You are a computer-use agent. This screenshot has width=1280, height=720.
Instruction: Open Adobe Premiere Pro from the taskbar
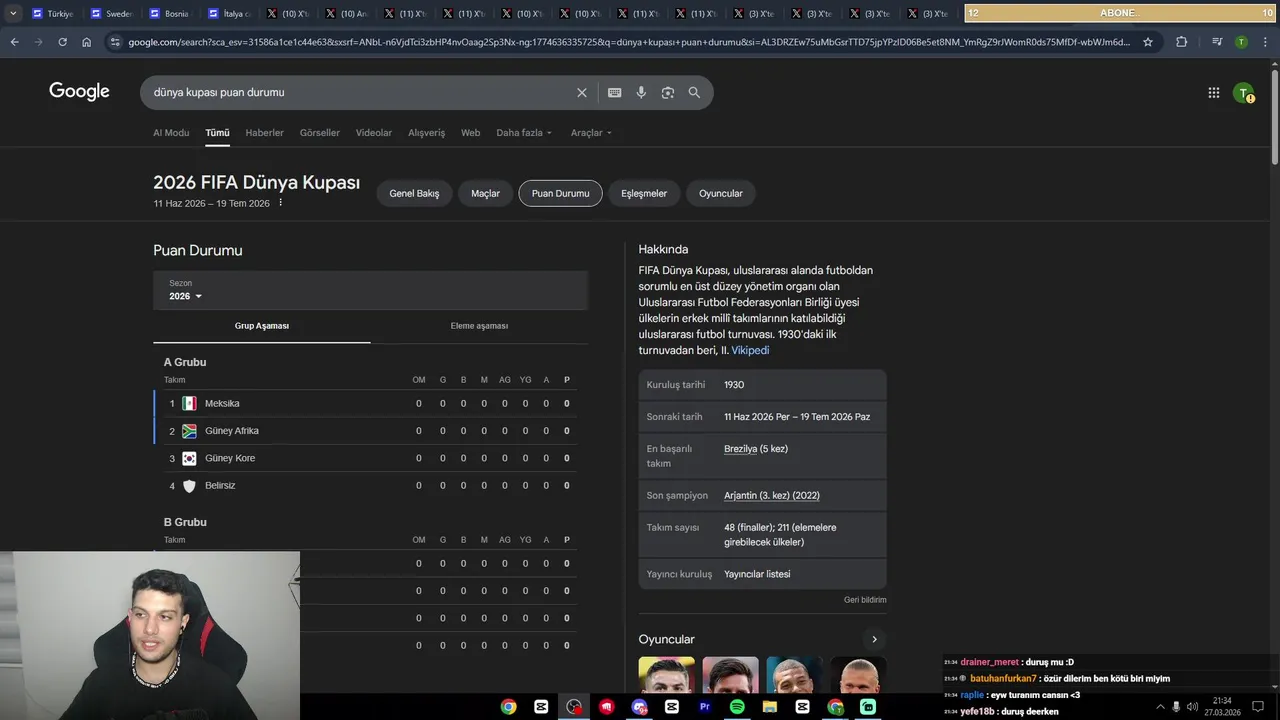(705, 706)
